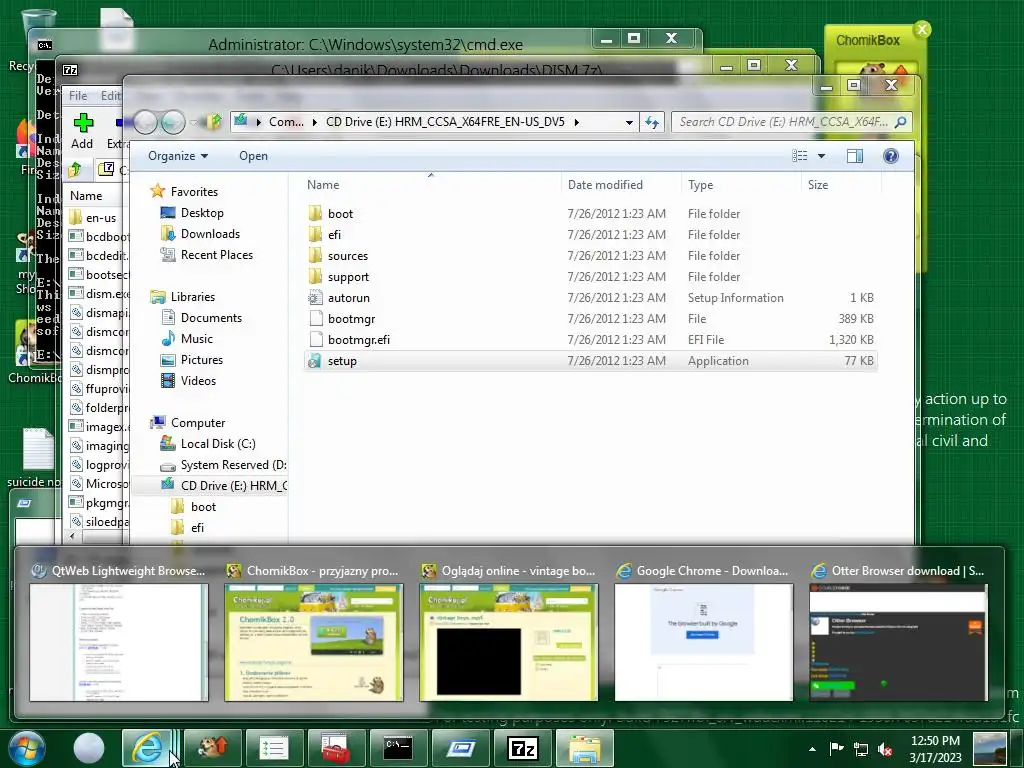This screenshot has width=1024, height=768.
Task: Open the setup application file
Action: (590, 360)
